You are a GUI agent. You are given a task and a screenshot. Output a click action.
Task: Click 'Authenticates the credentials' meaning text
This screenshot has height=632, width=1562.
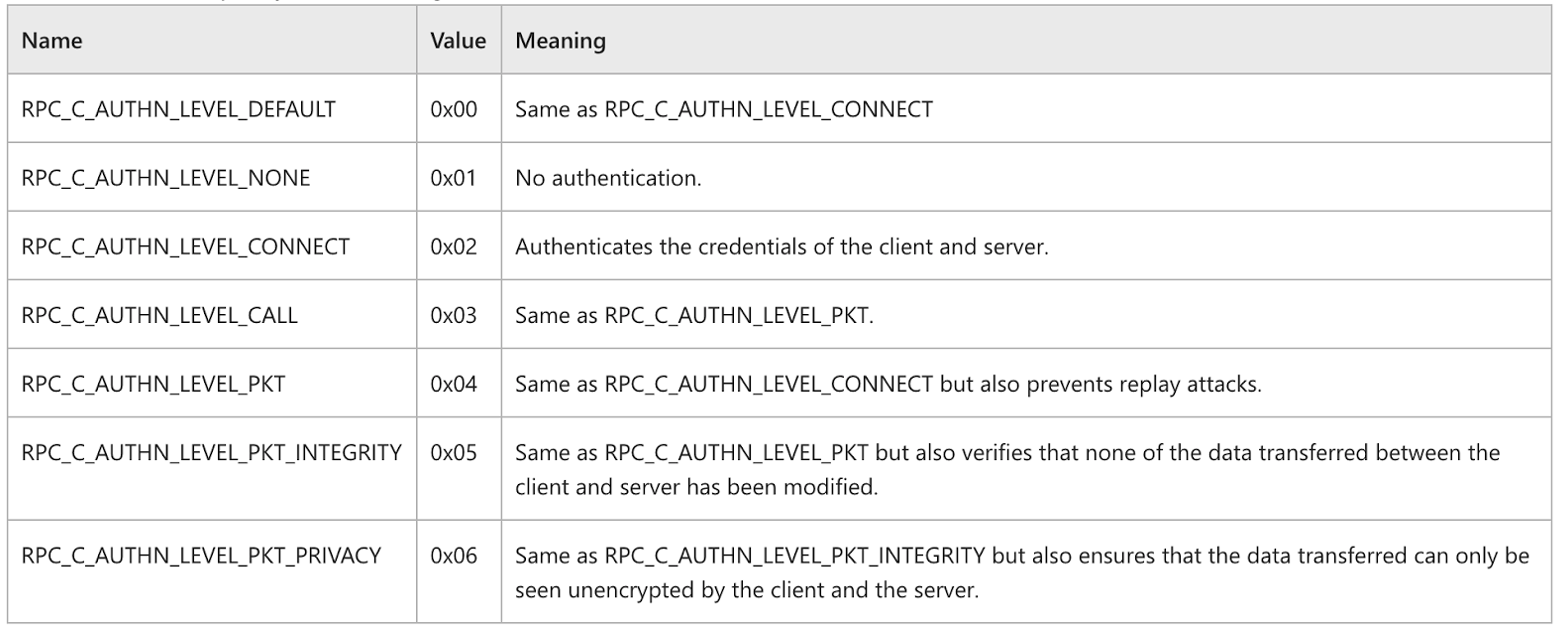pyautogui.click(x=781, y=247)
